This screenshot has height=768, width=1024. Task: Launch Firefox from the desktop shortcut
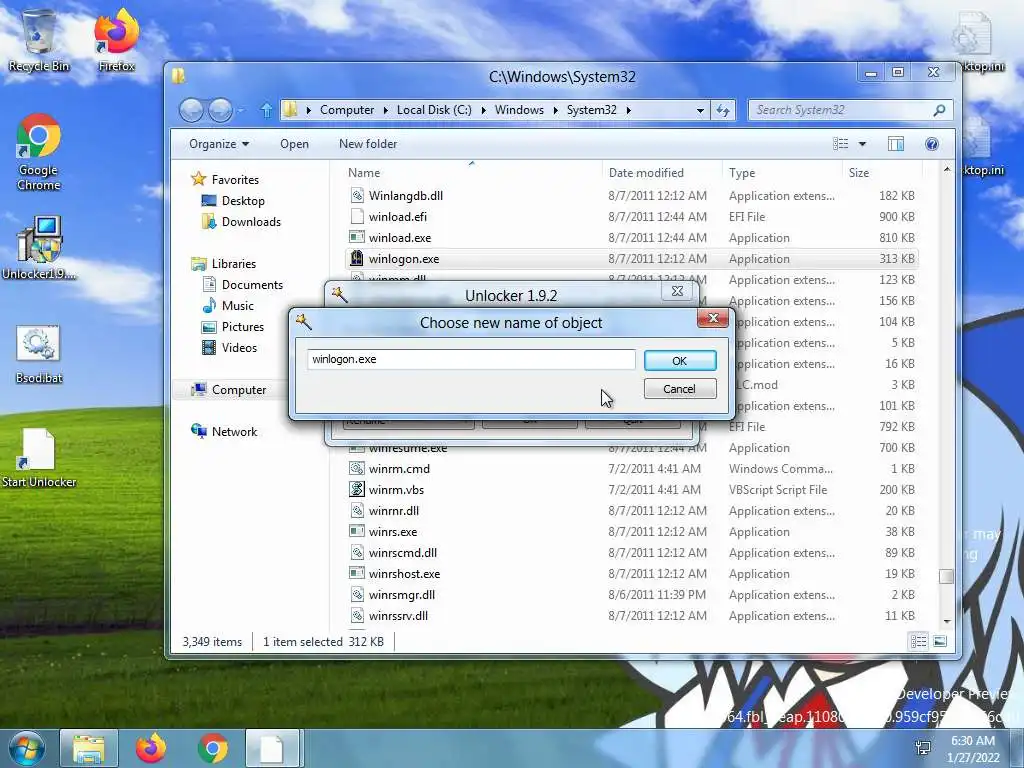[116, 40]
